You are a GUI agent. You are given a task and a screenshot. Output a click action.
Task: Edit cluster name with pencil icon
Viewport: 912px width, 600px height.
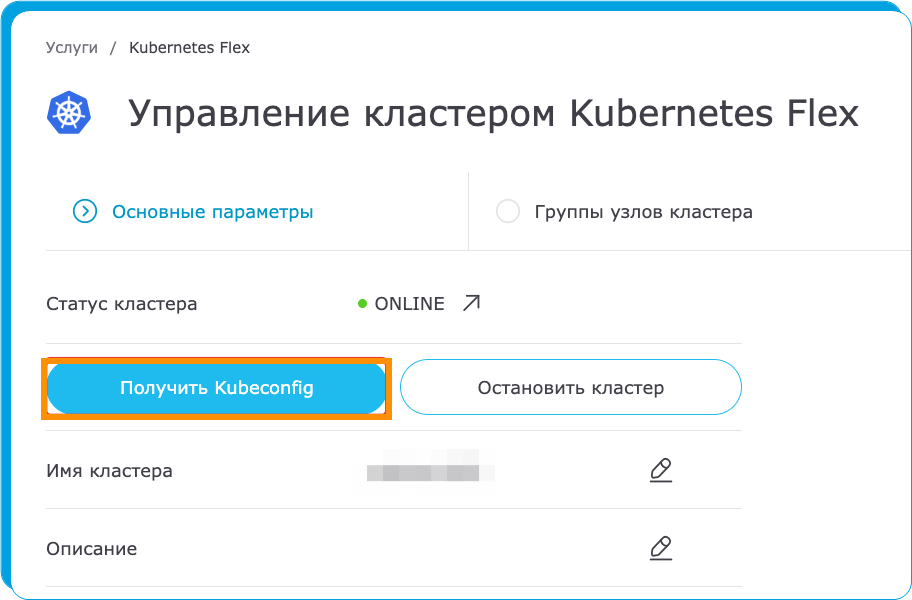coord(661,470)
